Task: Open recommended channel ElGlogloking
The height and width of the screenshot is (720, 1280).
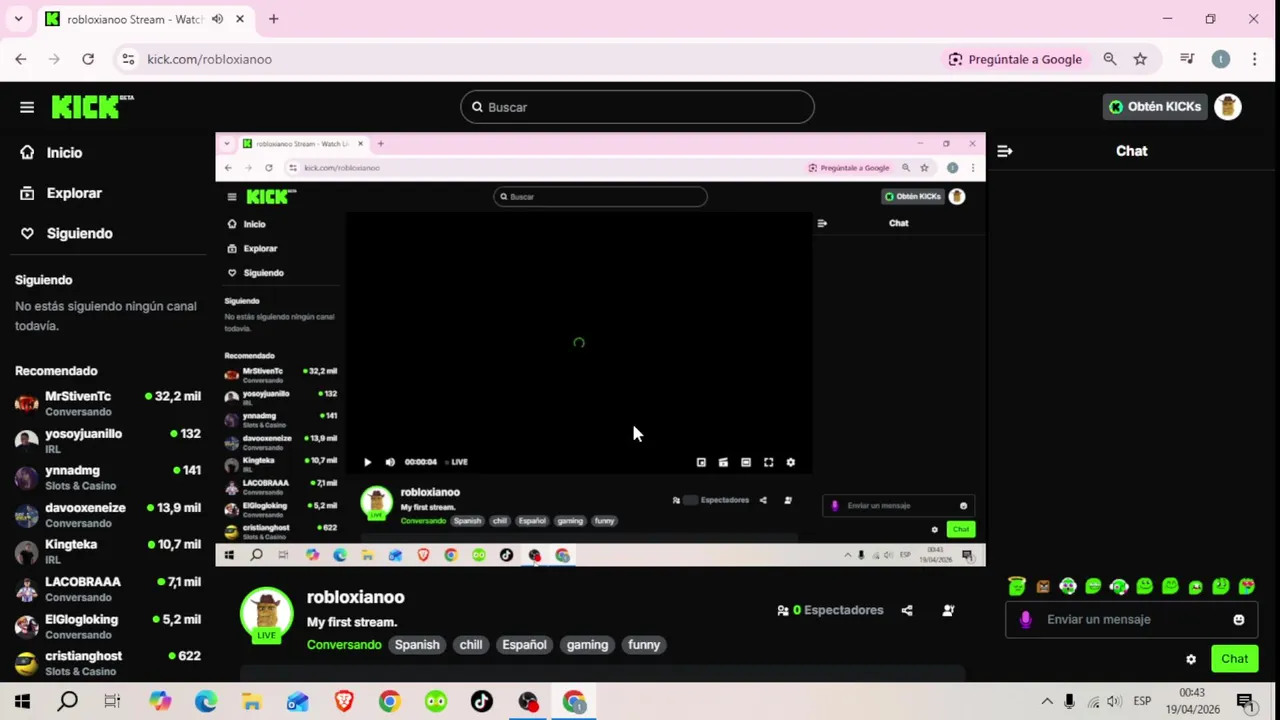Action: click(x=108, y=626)
